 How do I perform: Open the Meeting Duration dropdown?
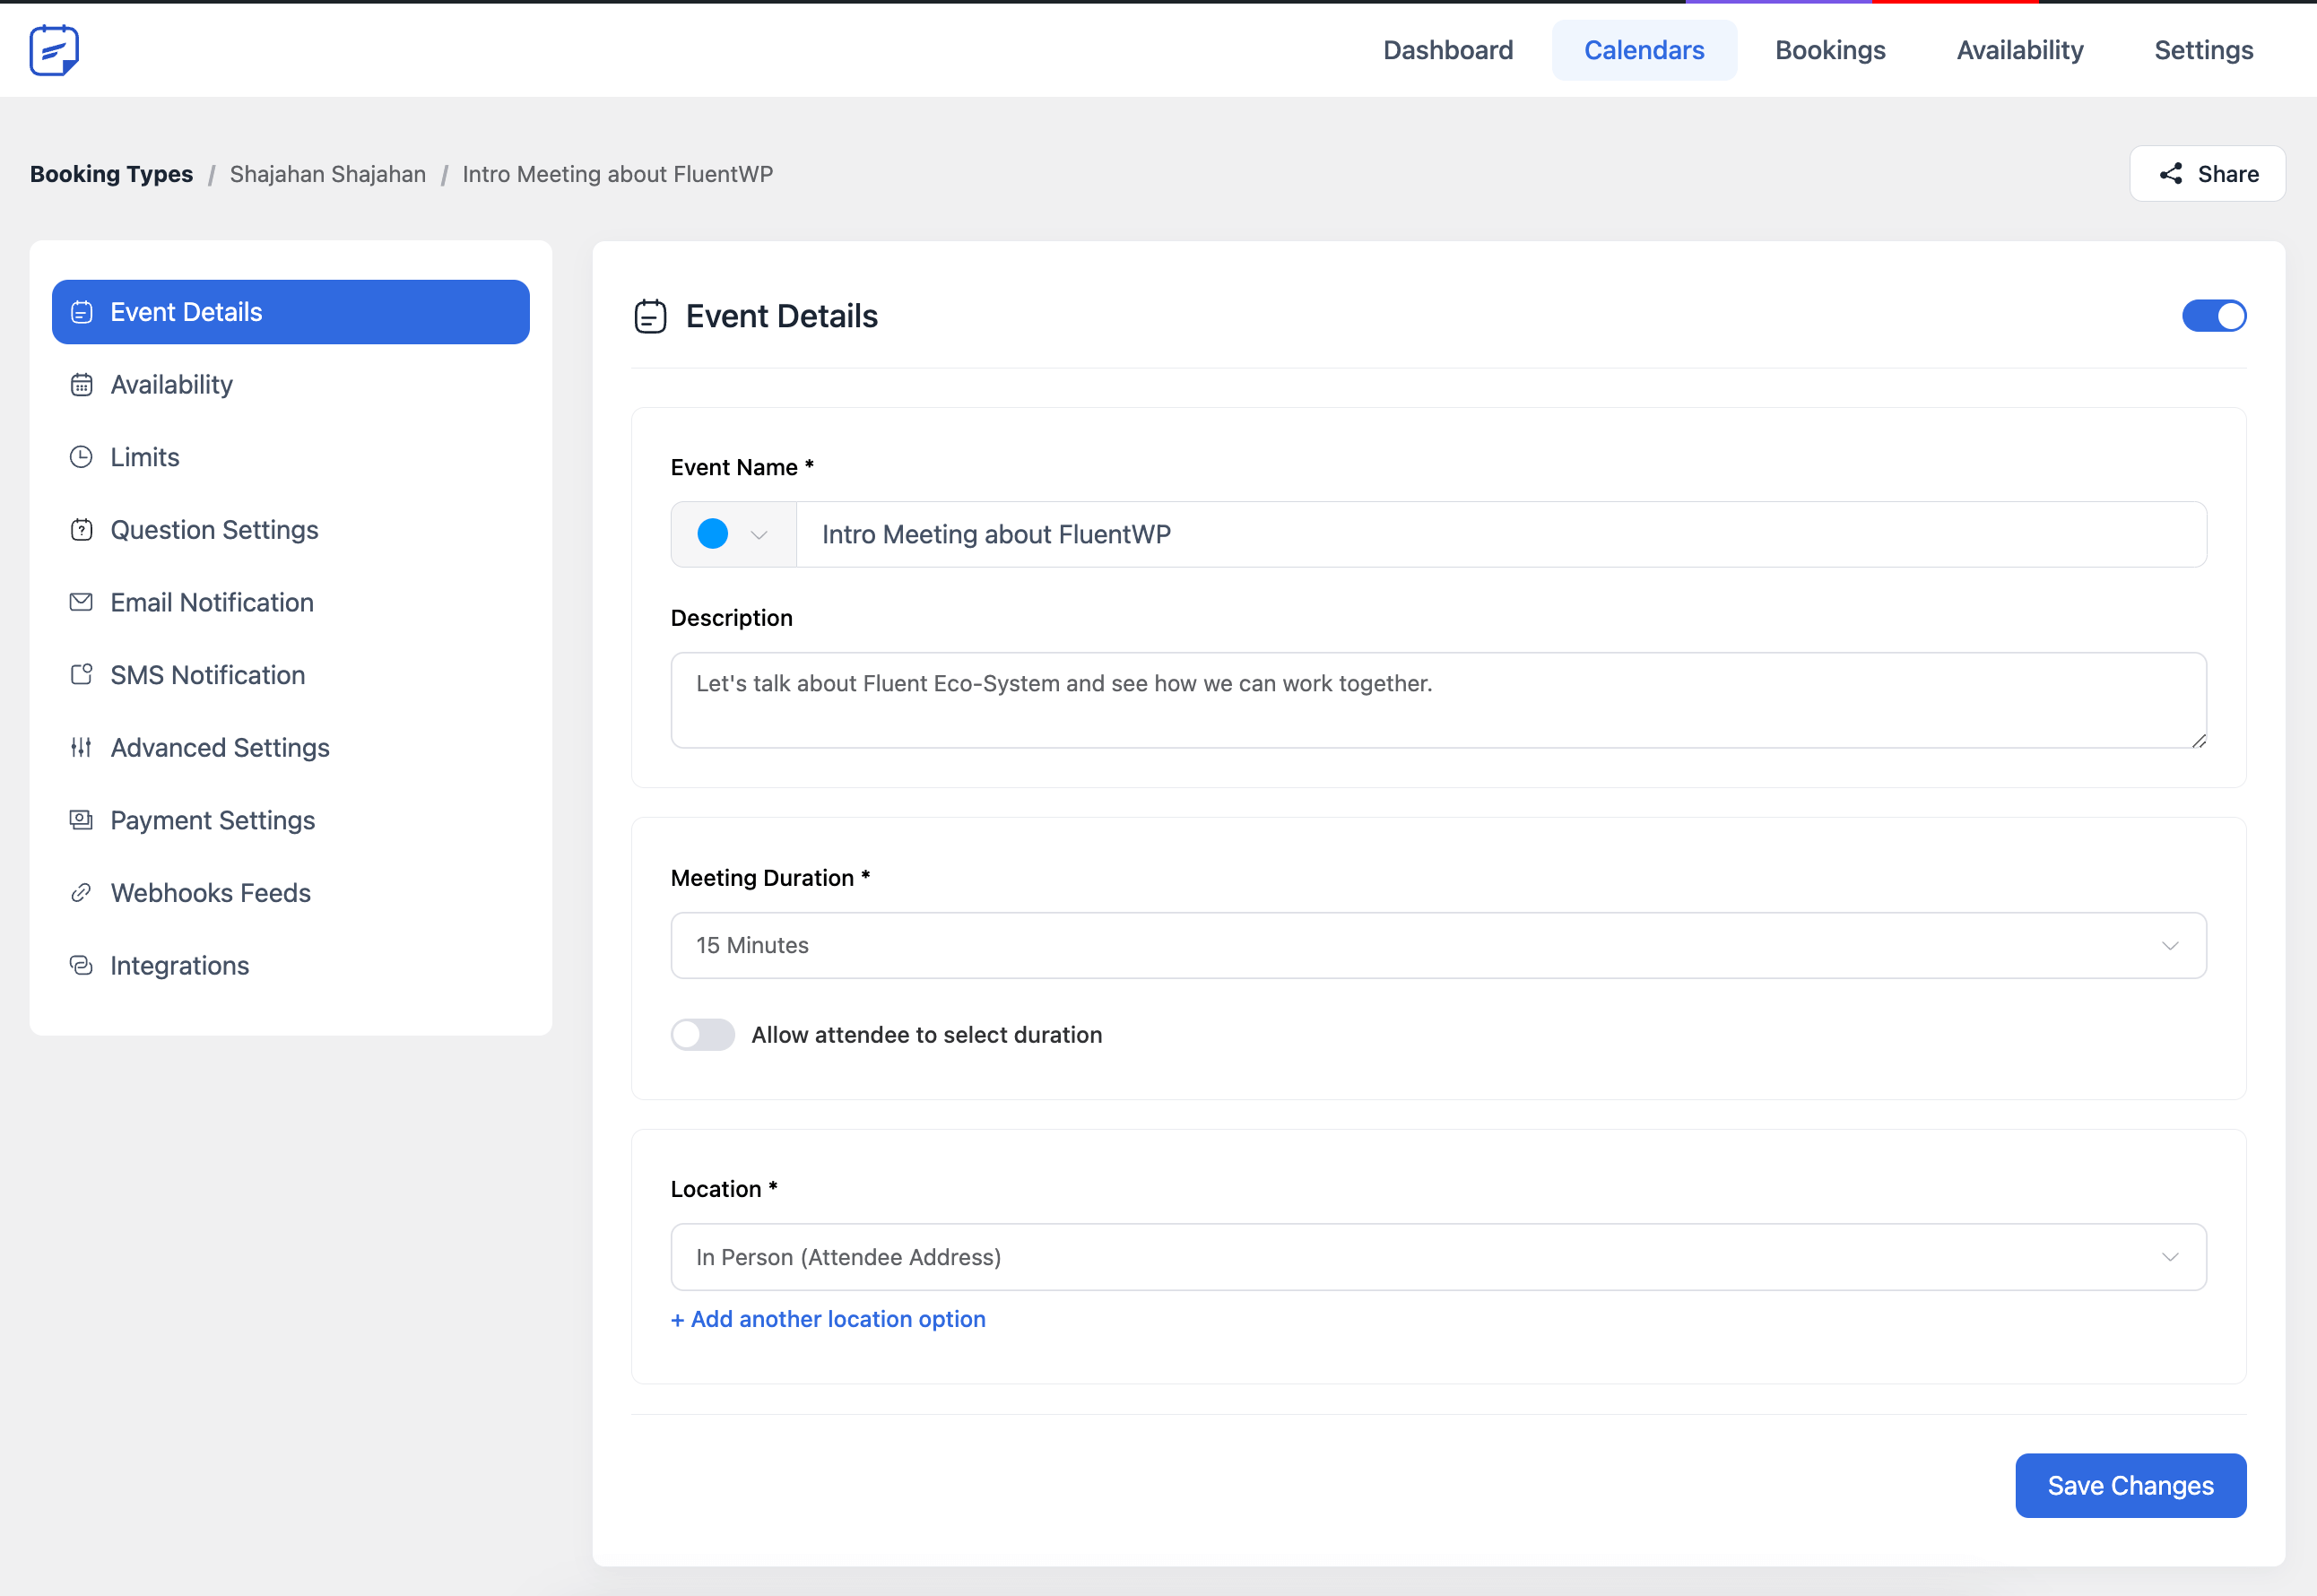(x=1437, y=945)
